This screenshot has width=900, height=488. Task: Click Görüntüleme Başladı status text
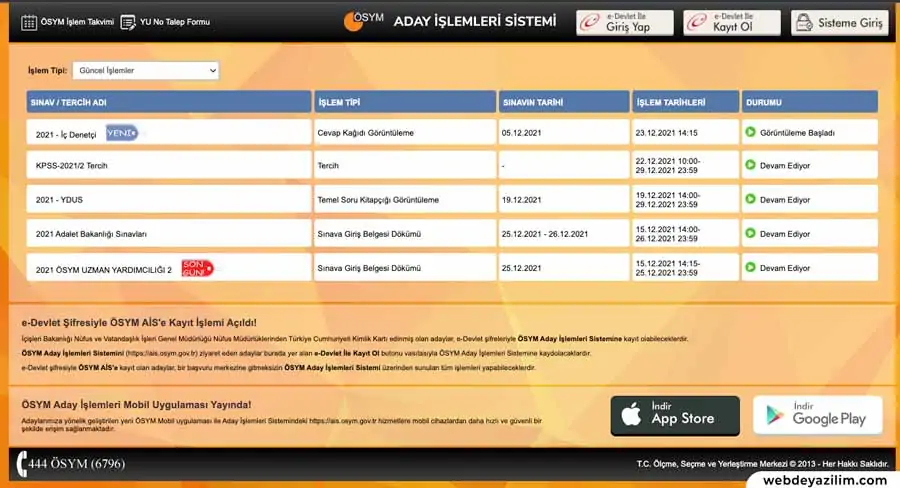(x=797, y=133)
